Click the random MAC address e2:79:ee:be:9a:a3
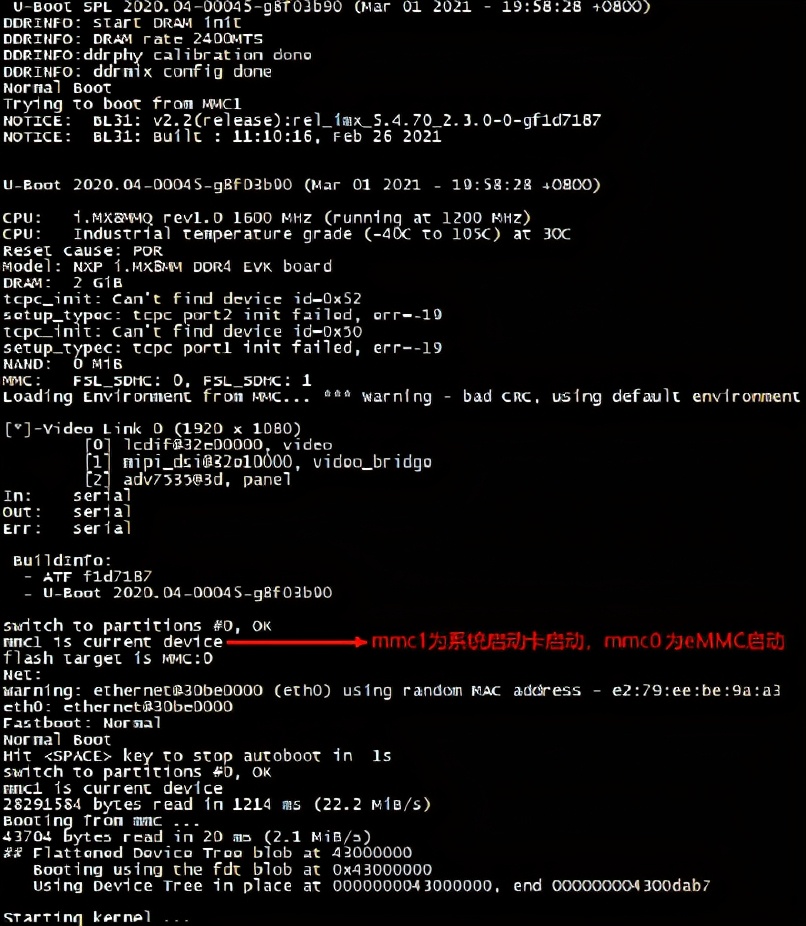Screen dimensions: 806x926 point(696,690)
